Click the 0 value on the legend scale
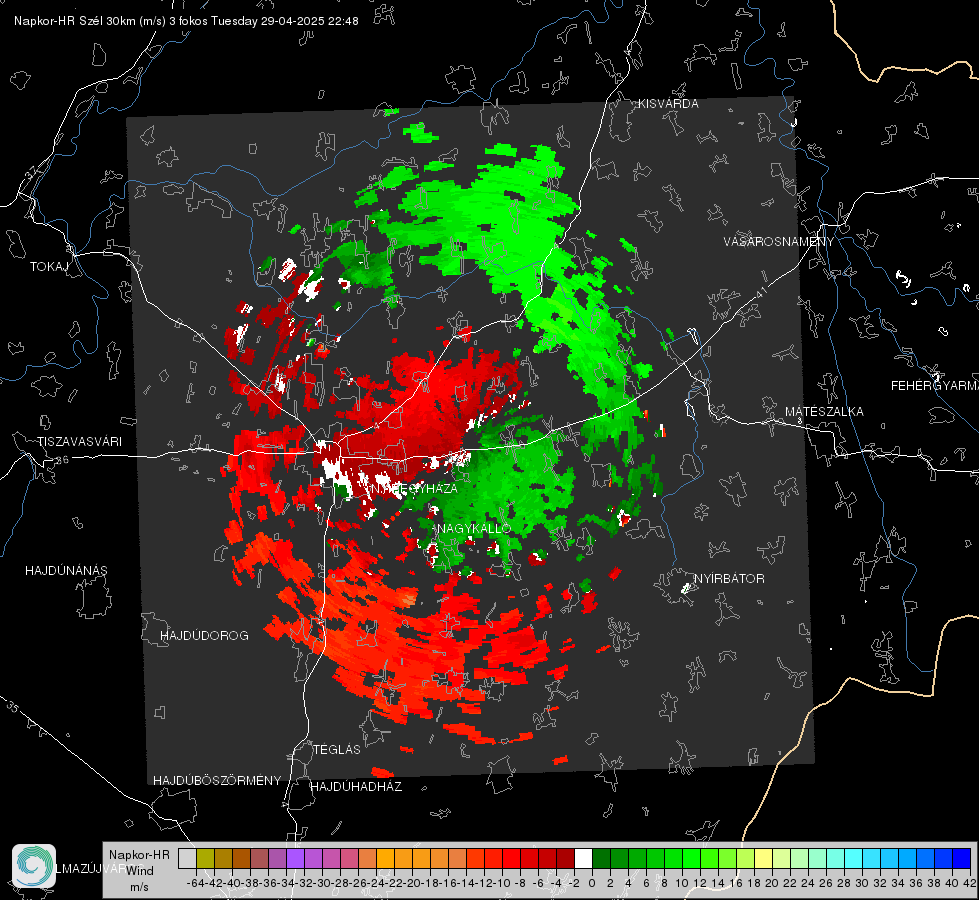The width and height of the screenshot is (979, 900). pyautogui.click(x=592, y=883)
